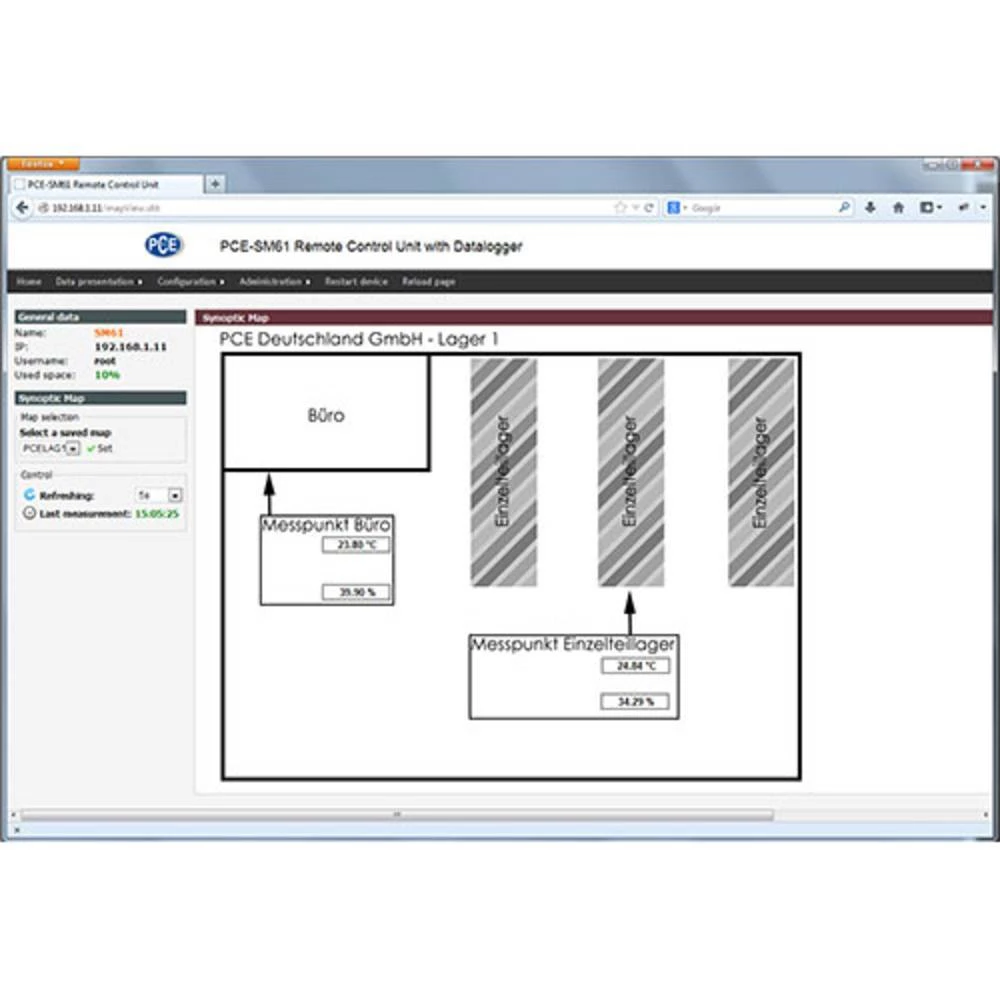Click the browser back arrow button
1000x1000 pixels.
tap(23, 208)
